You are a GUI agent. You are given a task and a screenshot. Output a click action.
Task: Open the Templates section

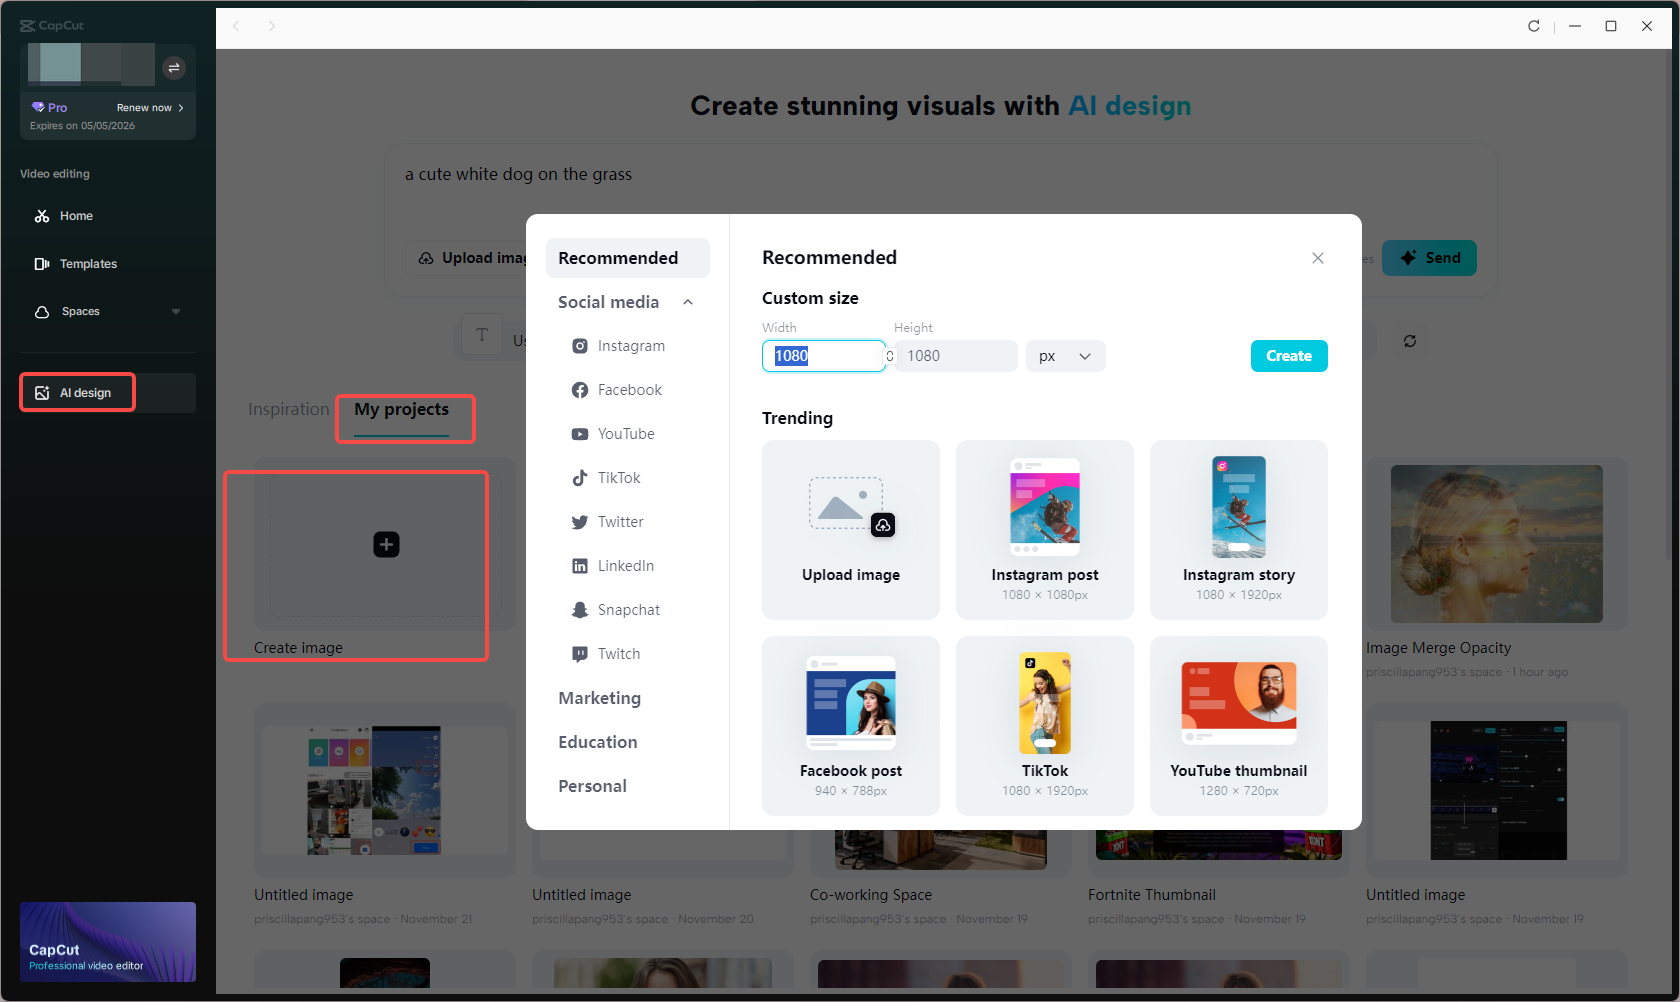[88, 263]
